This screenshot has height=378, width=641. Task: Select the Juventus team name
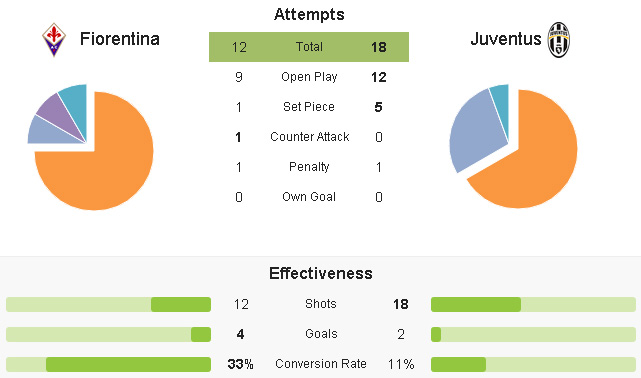[x=506, y=39]
